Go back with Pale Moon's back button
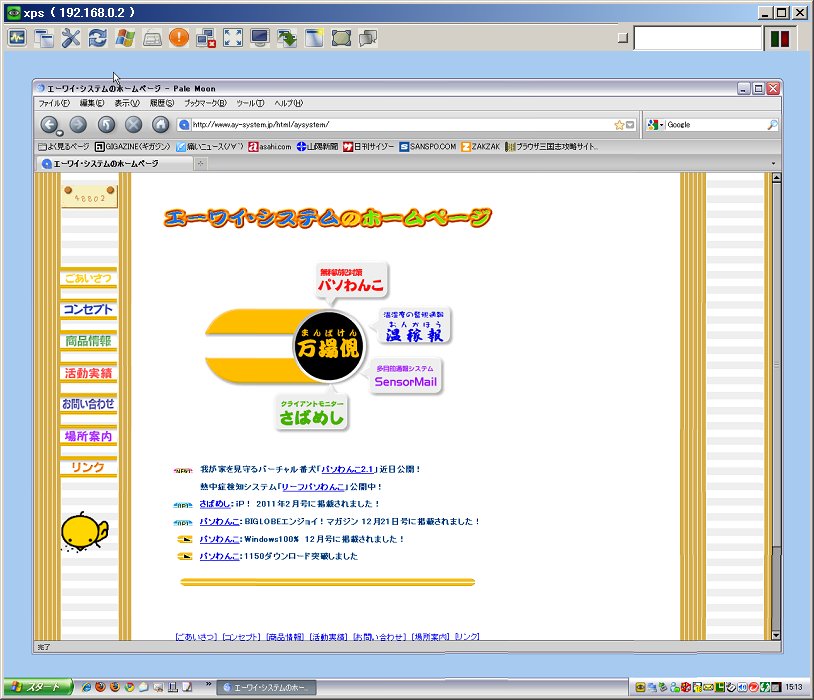This screenshot has width=814, height=700. (49, 125)
